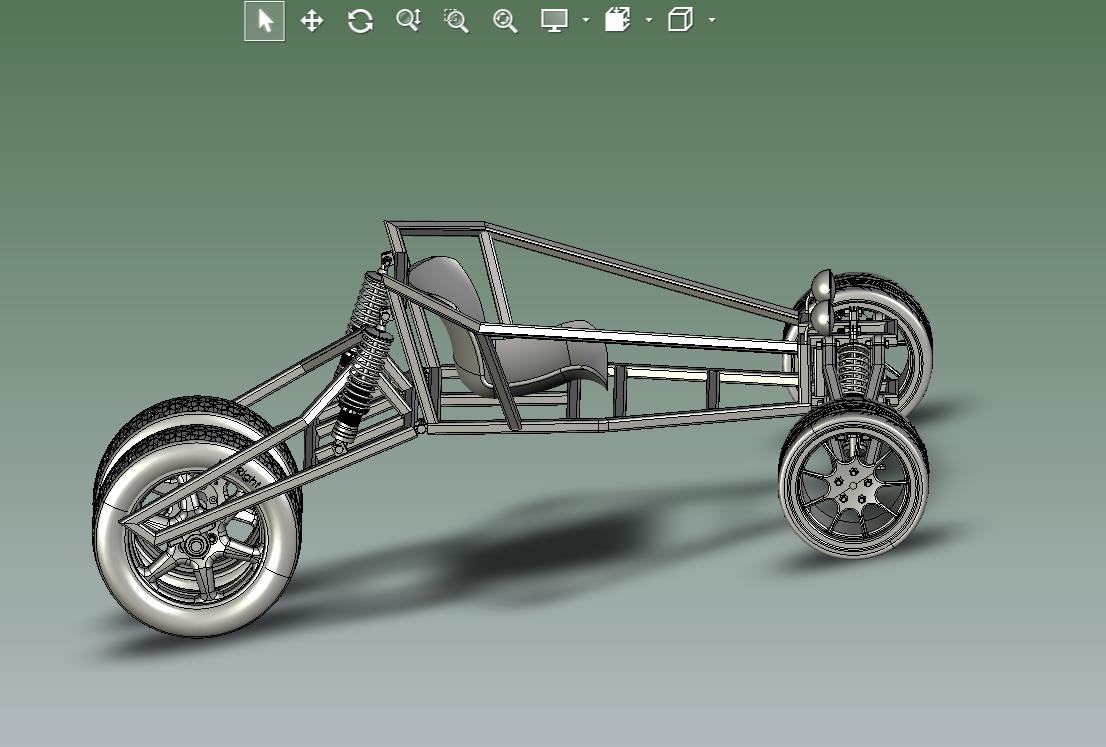The height and width of the screenshot is (747, 1106).
Task: Click the Rotate view tool
Action: click(360, 21)
